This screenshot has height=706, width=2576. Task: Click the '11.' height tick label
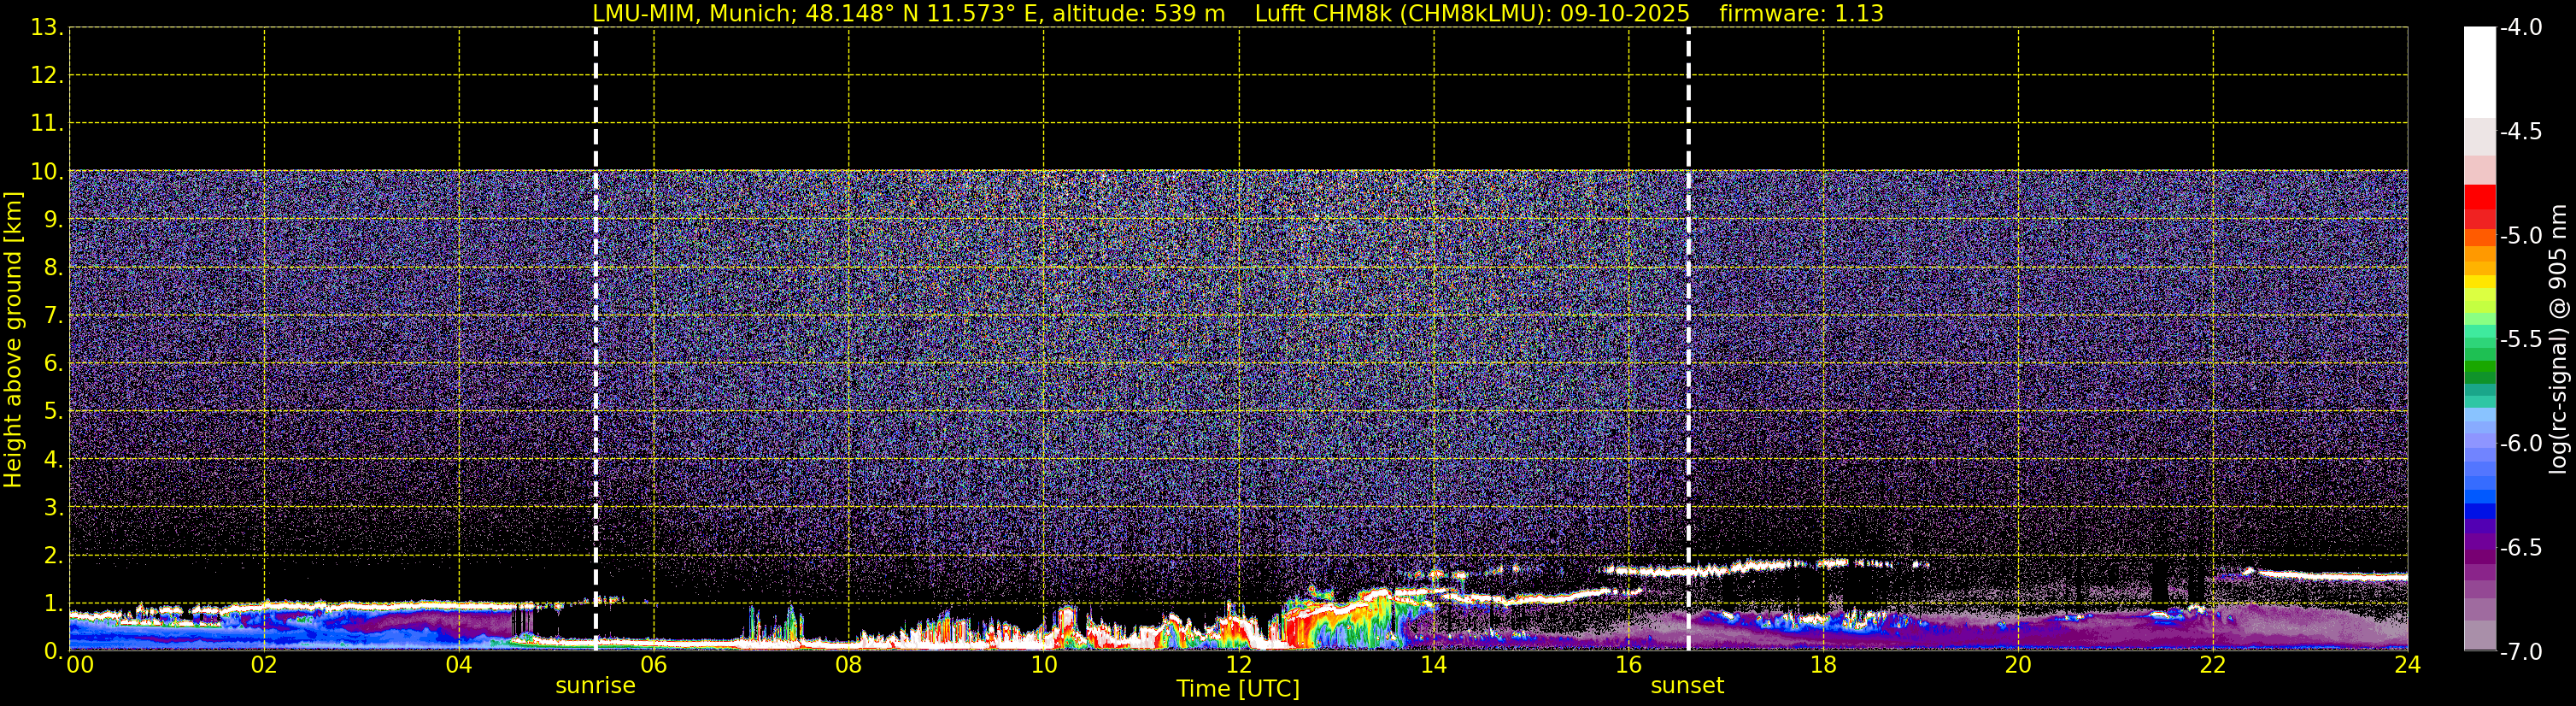(x=47, y=124)
